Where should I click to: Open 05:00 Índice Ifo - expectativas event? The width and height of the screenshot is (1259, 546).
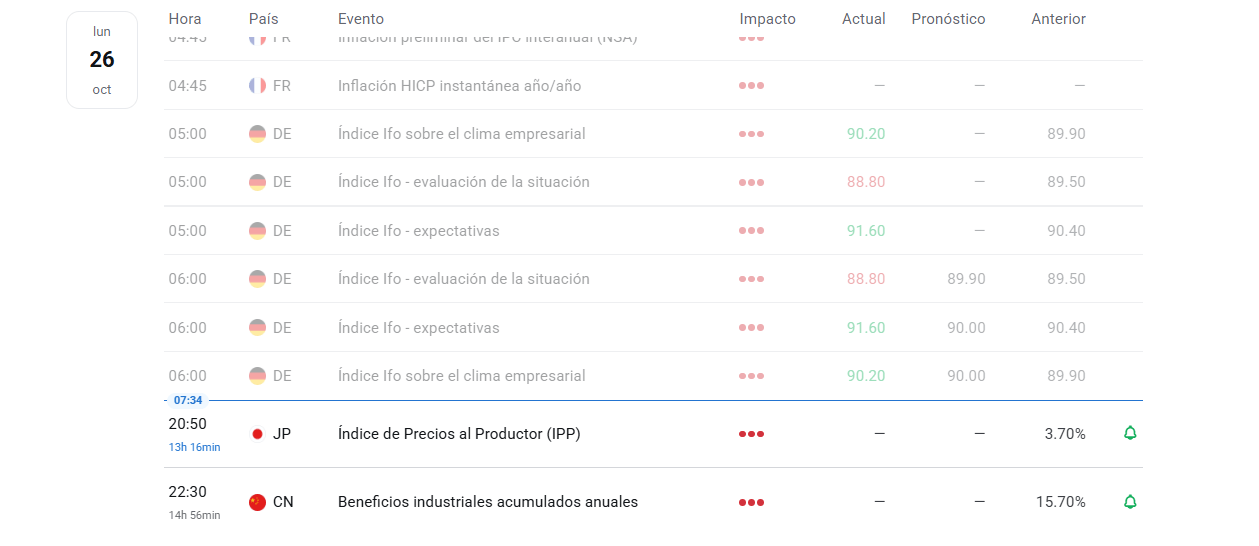tap(419, 231)
